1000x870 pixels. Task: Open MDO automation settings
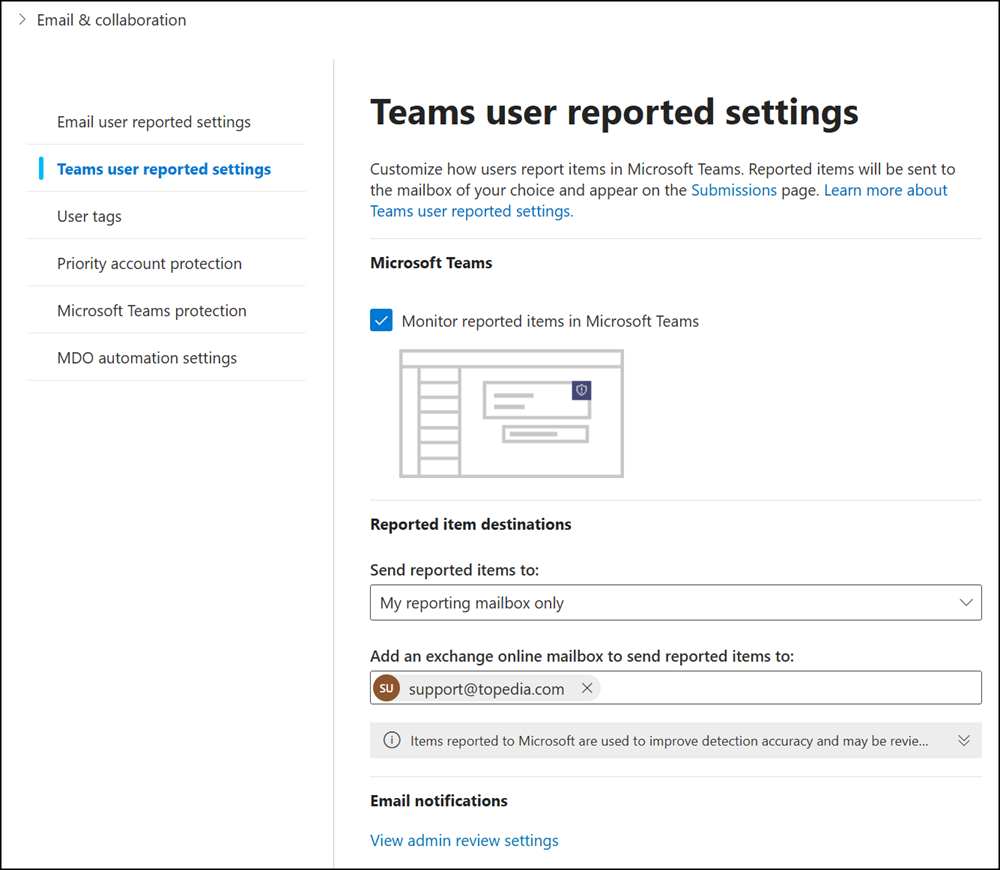(147, 358)
